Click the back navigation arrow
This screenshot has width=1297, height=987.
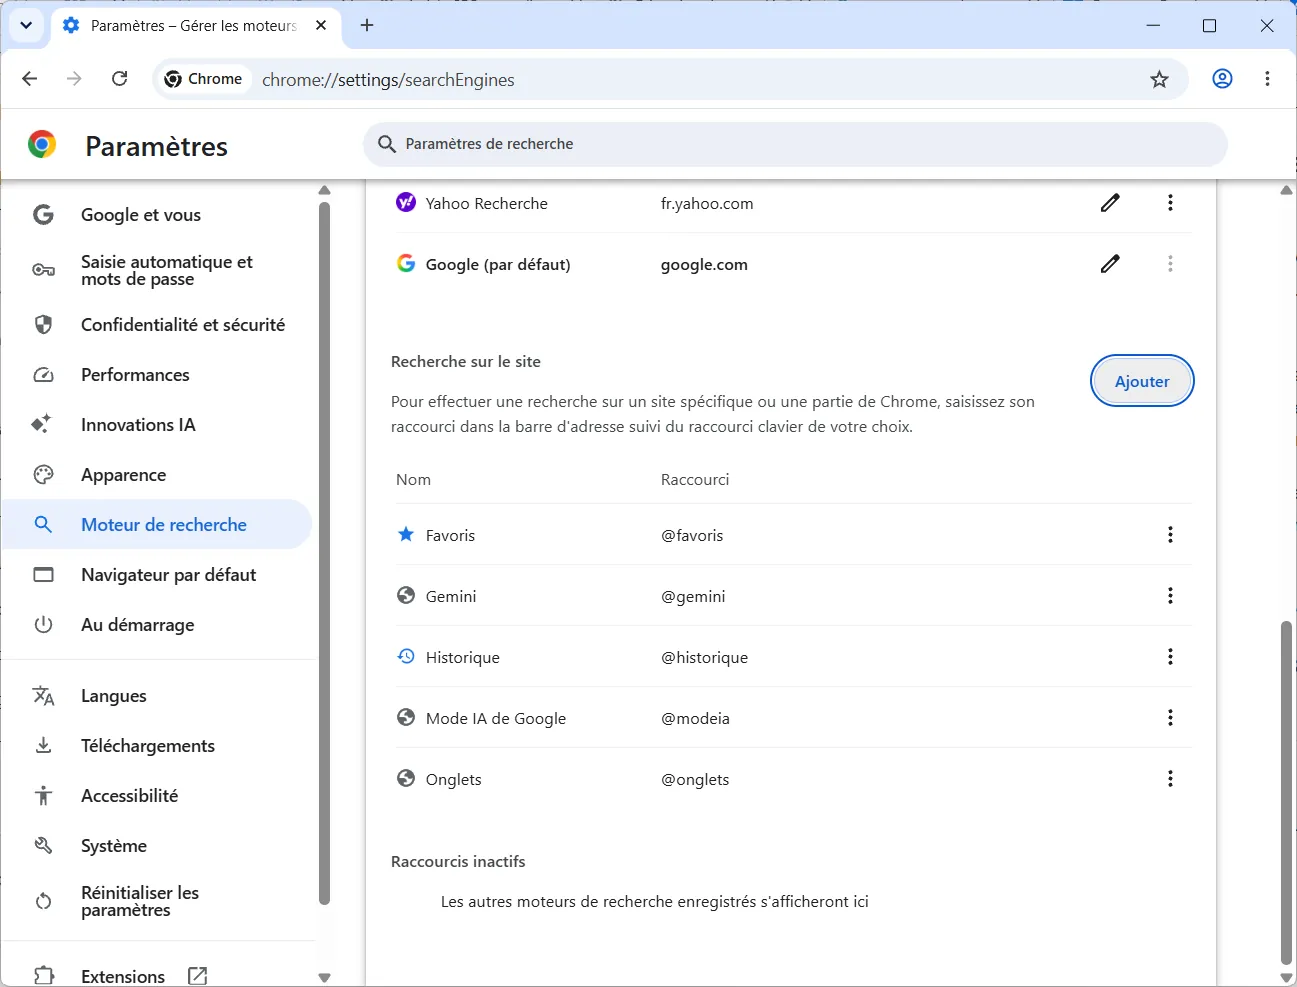[30, 79]
